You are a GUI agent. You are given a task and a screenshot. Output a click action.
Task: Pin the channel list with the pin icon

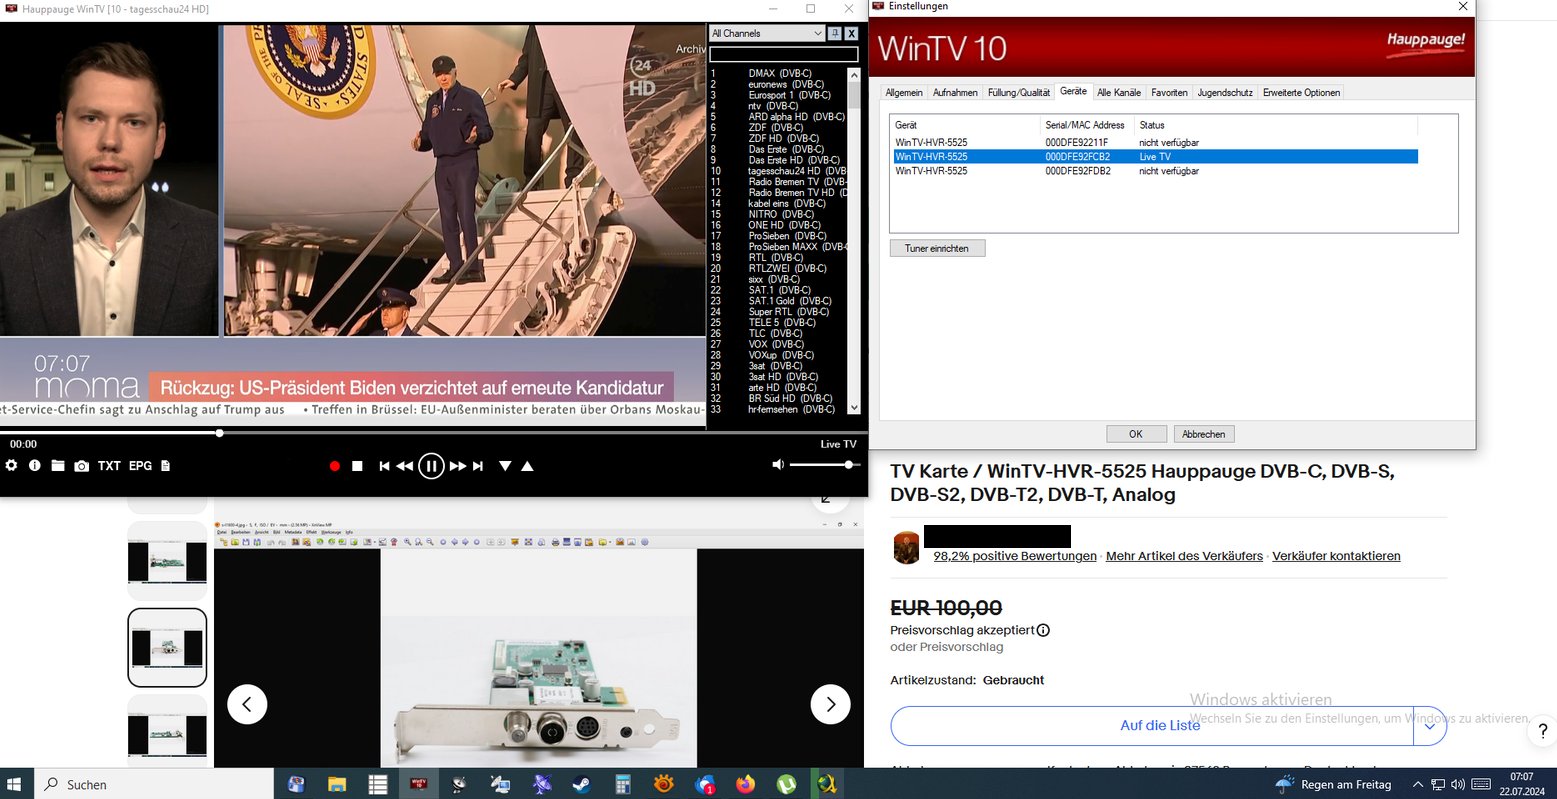click(835, 33)
